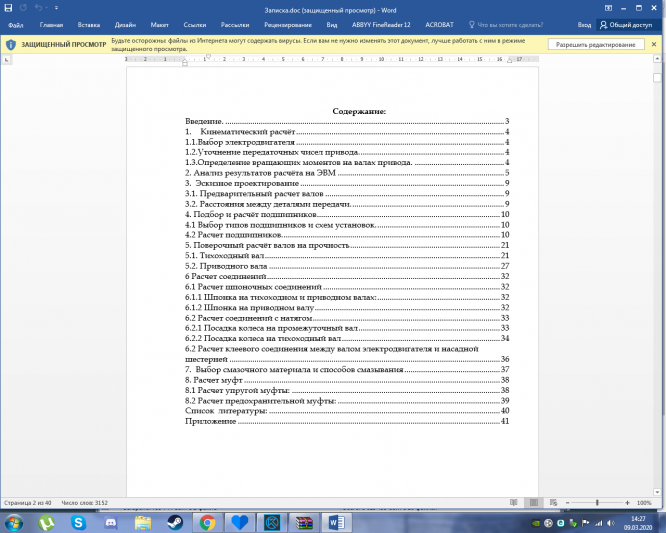Open the Файл menu
The width and height of the screenshot is (666, 533).
click(x=15, y=25)
